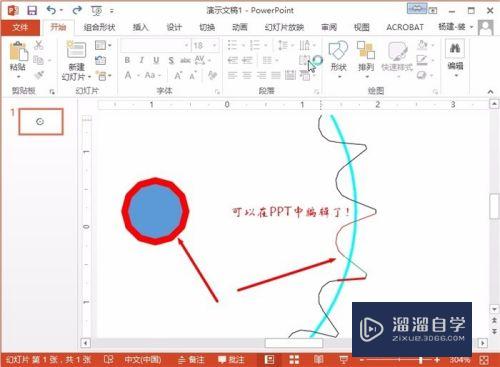Toggle Underline formatting
This screenshot has width=500, height=367.
[156, 60]
